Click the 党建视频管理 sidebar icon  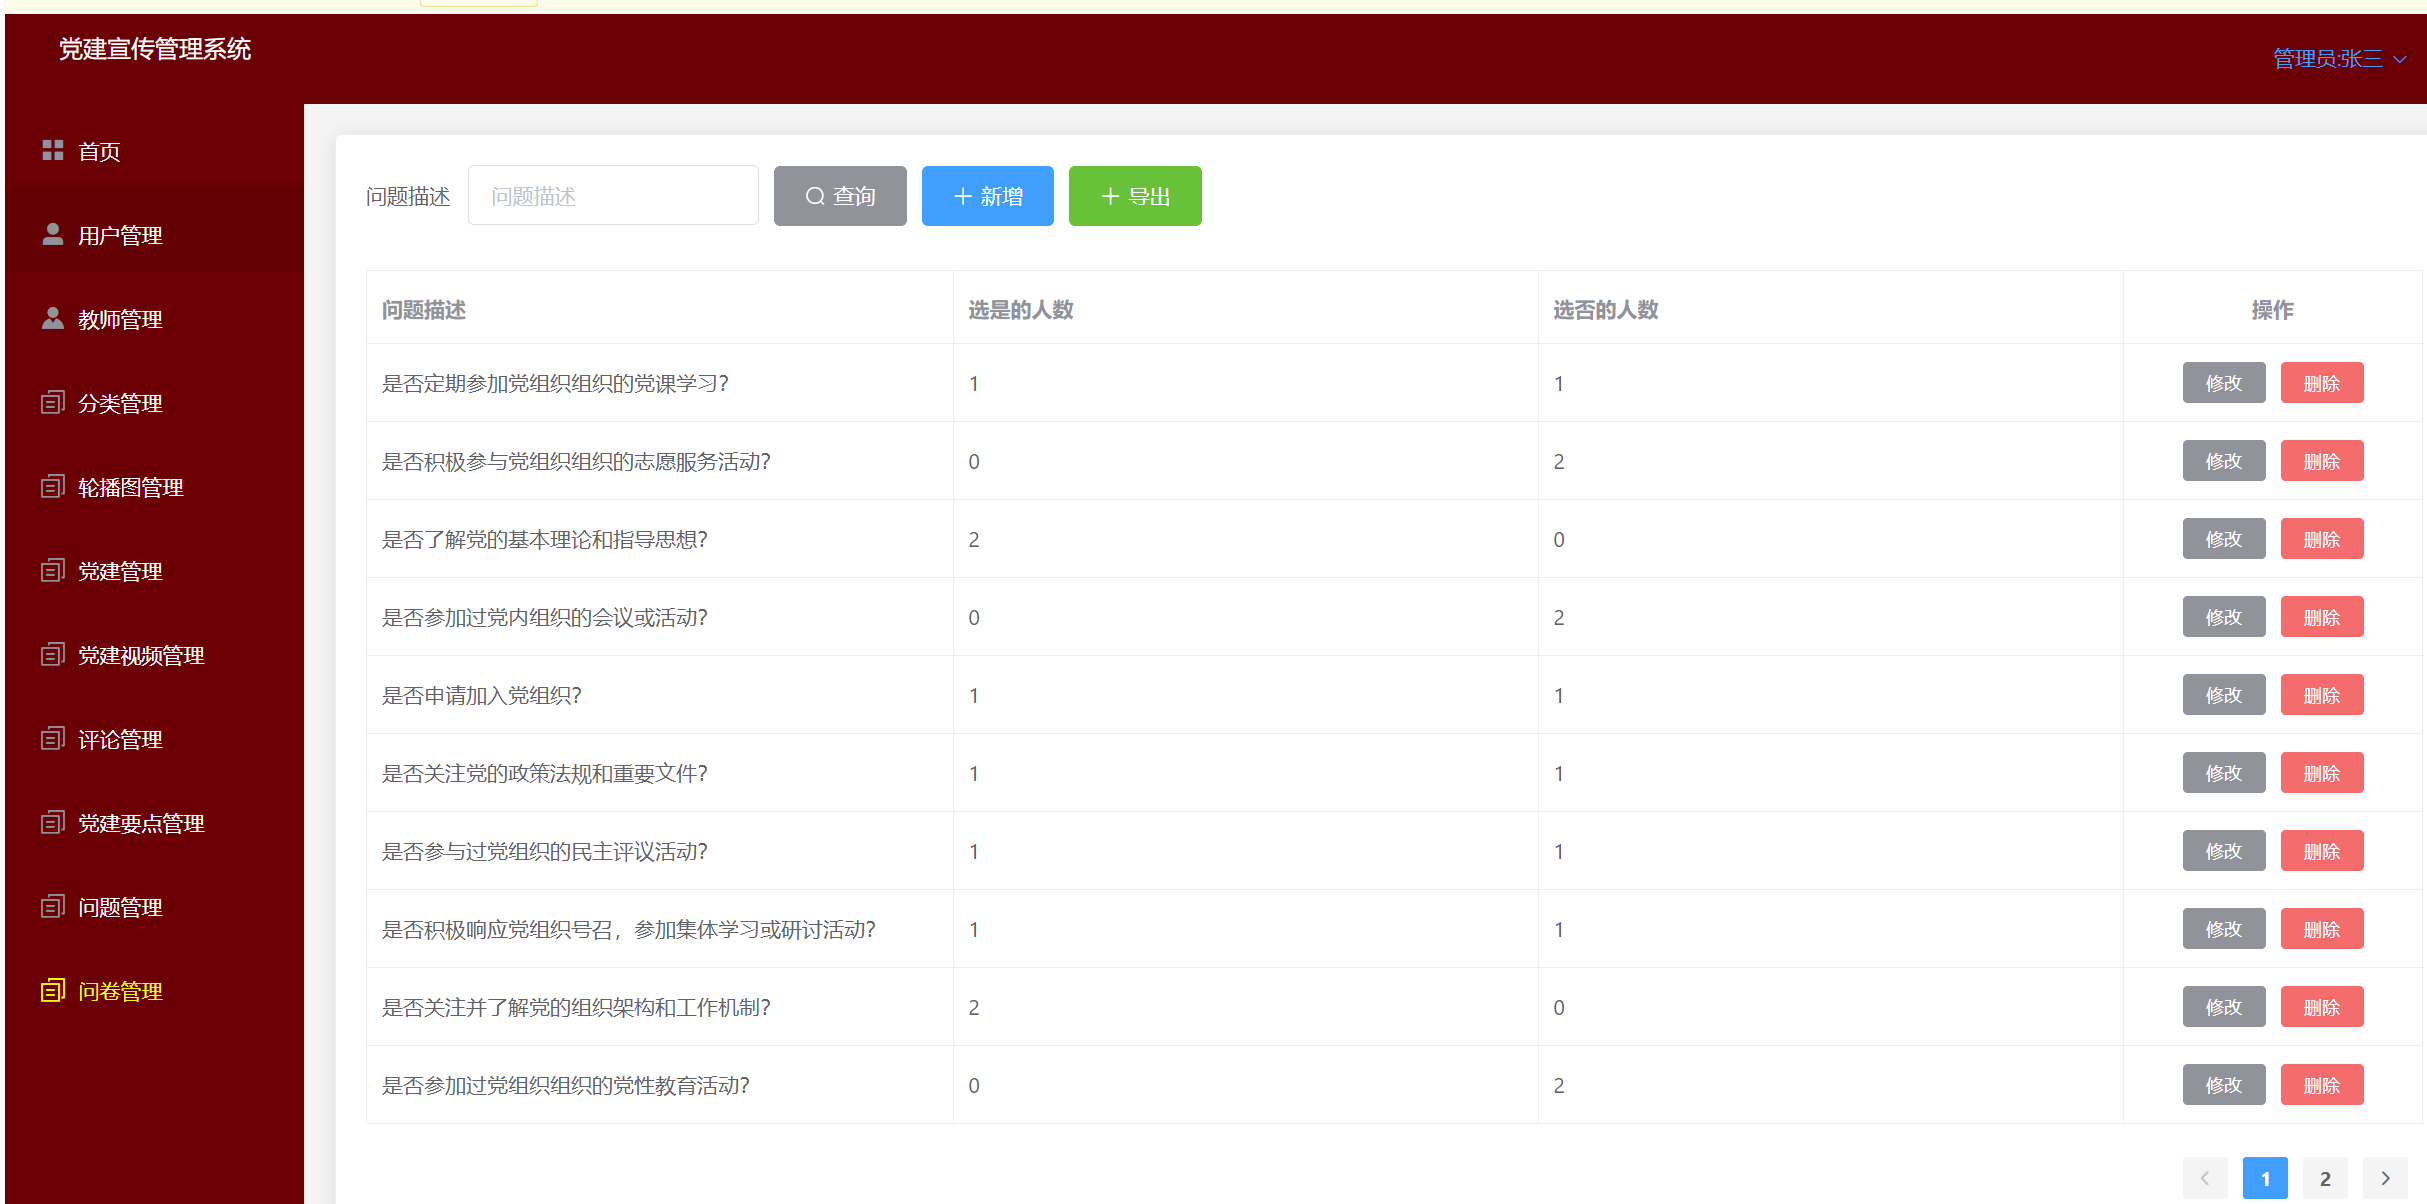tap(52, 655)
